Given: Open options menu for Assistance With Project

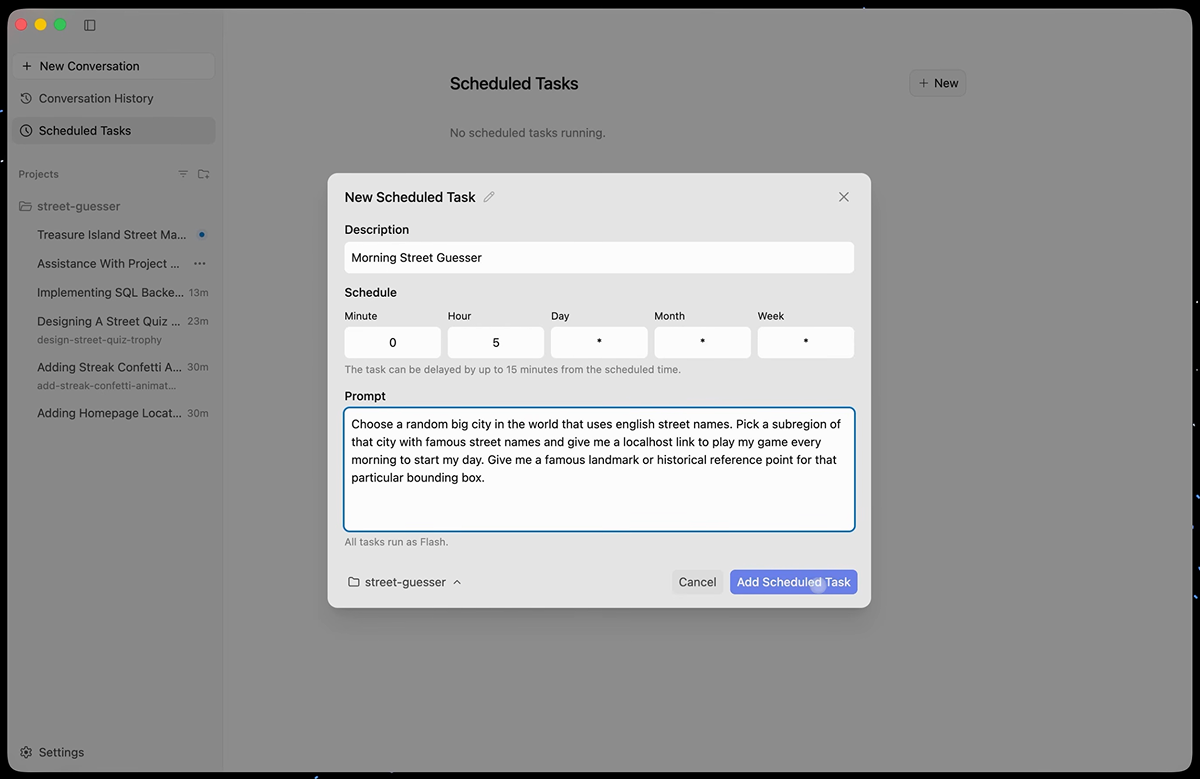Looking at the screenshot, I should tap(200, 264).
